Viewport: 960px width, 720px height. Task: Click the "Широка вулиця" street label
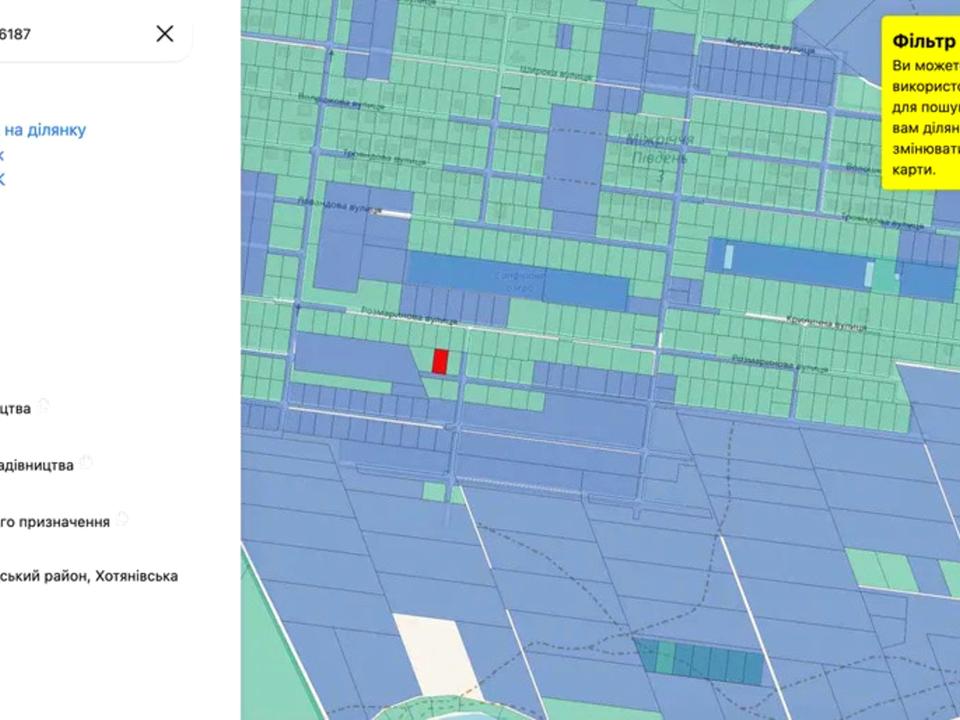click(556, 73)
